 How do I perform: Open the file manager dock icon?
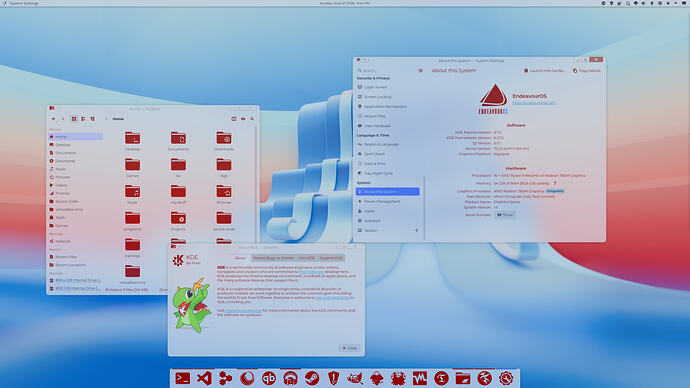[463, 378]
